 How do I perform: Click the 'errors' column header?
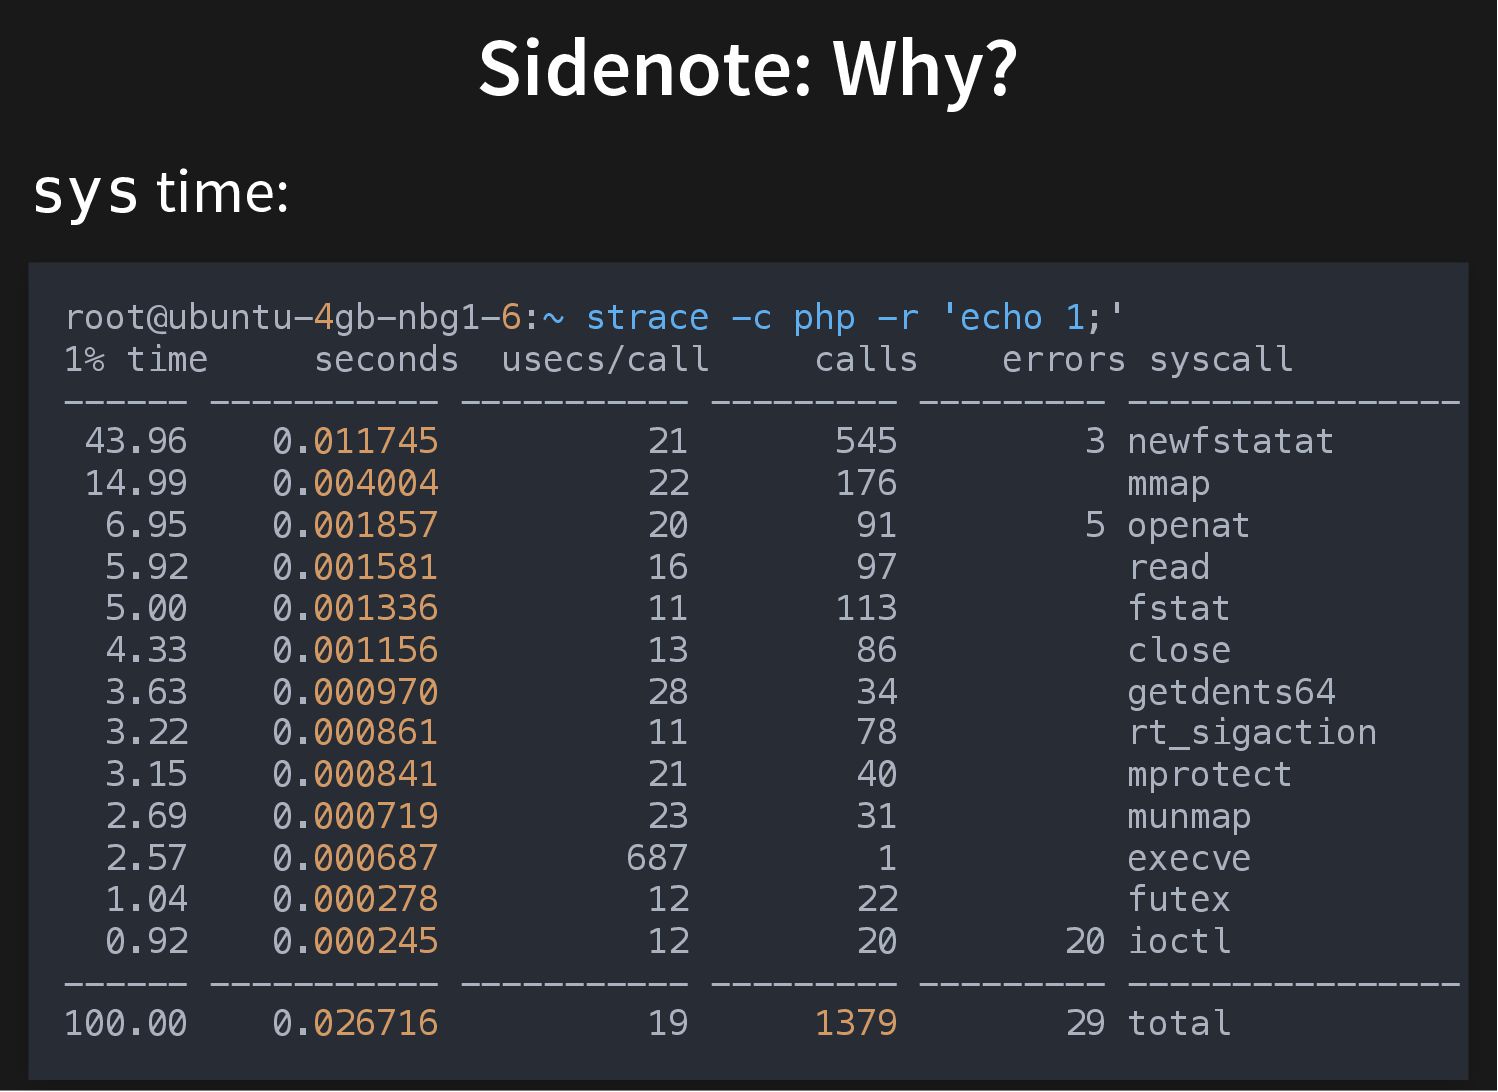[x=1064, y=360]
